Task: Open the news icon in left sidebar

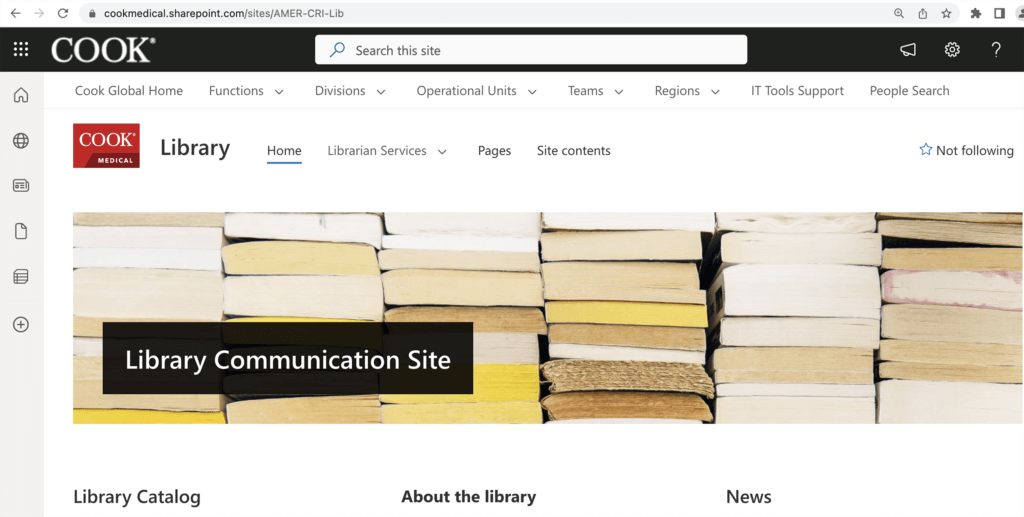Action: 21,186
